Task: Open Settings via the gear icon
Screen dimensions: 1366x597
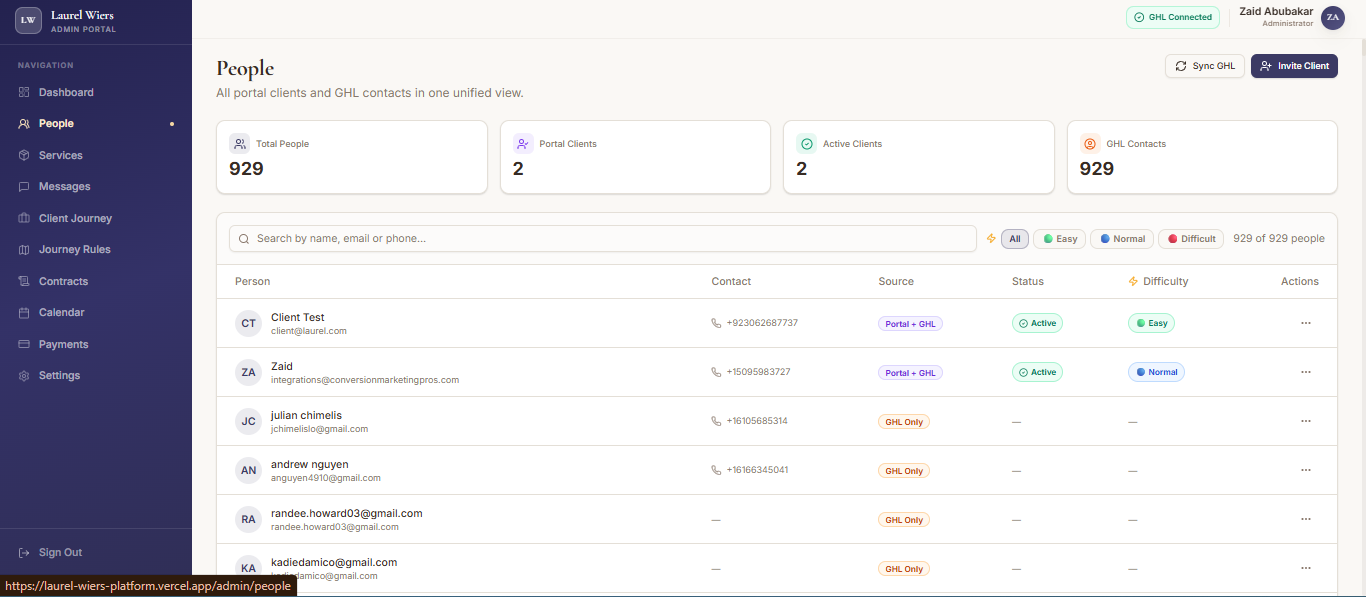Action: coord(26,375)
